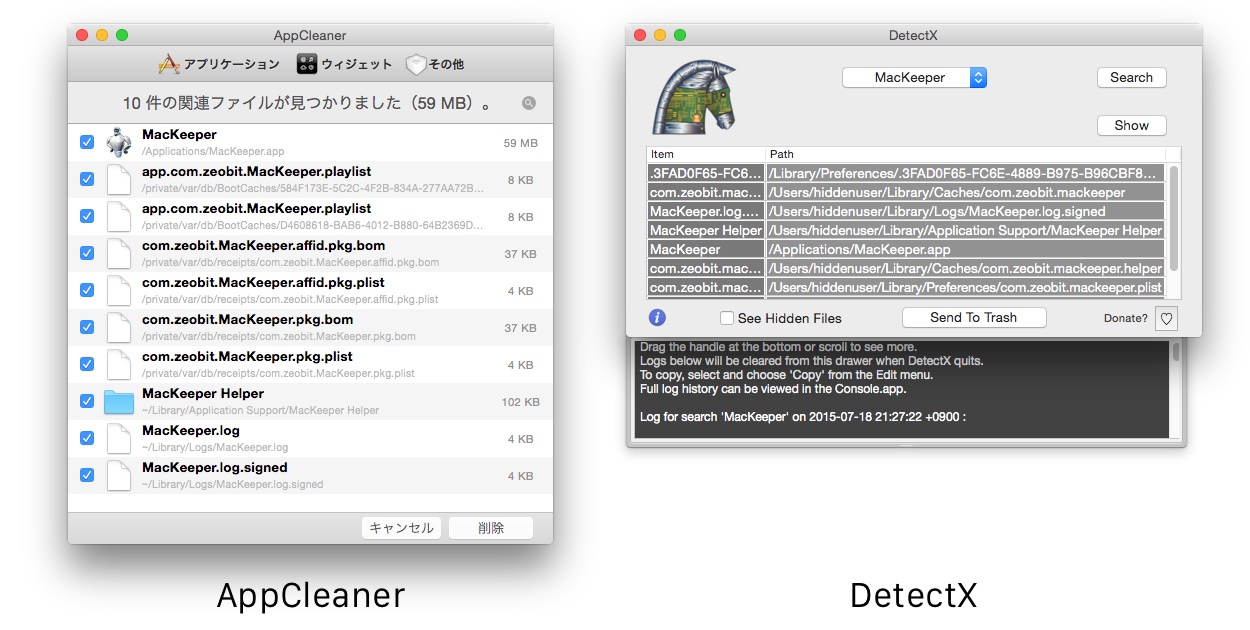Uncheck the MacKeeper.log.signed checkbox
The width and height of the screenshot is (1250, 630).
pyautogui.click(x=87, y=475)
